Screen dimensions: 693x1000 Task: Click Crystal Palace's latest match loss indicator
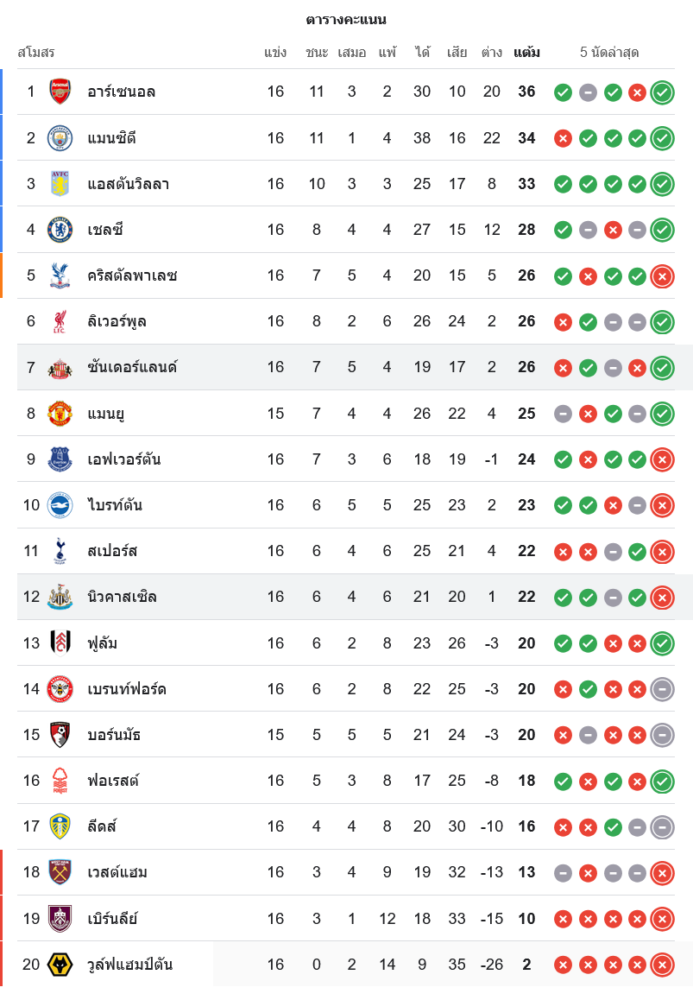(x=662, y=276)
